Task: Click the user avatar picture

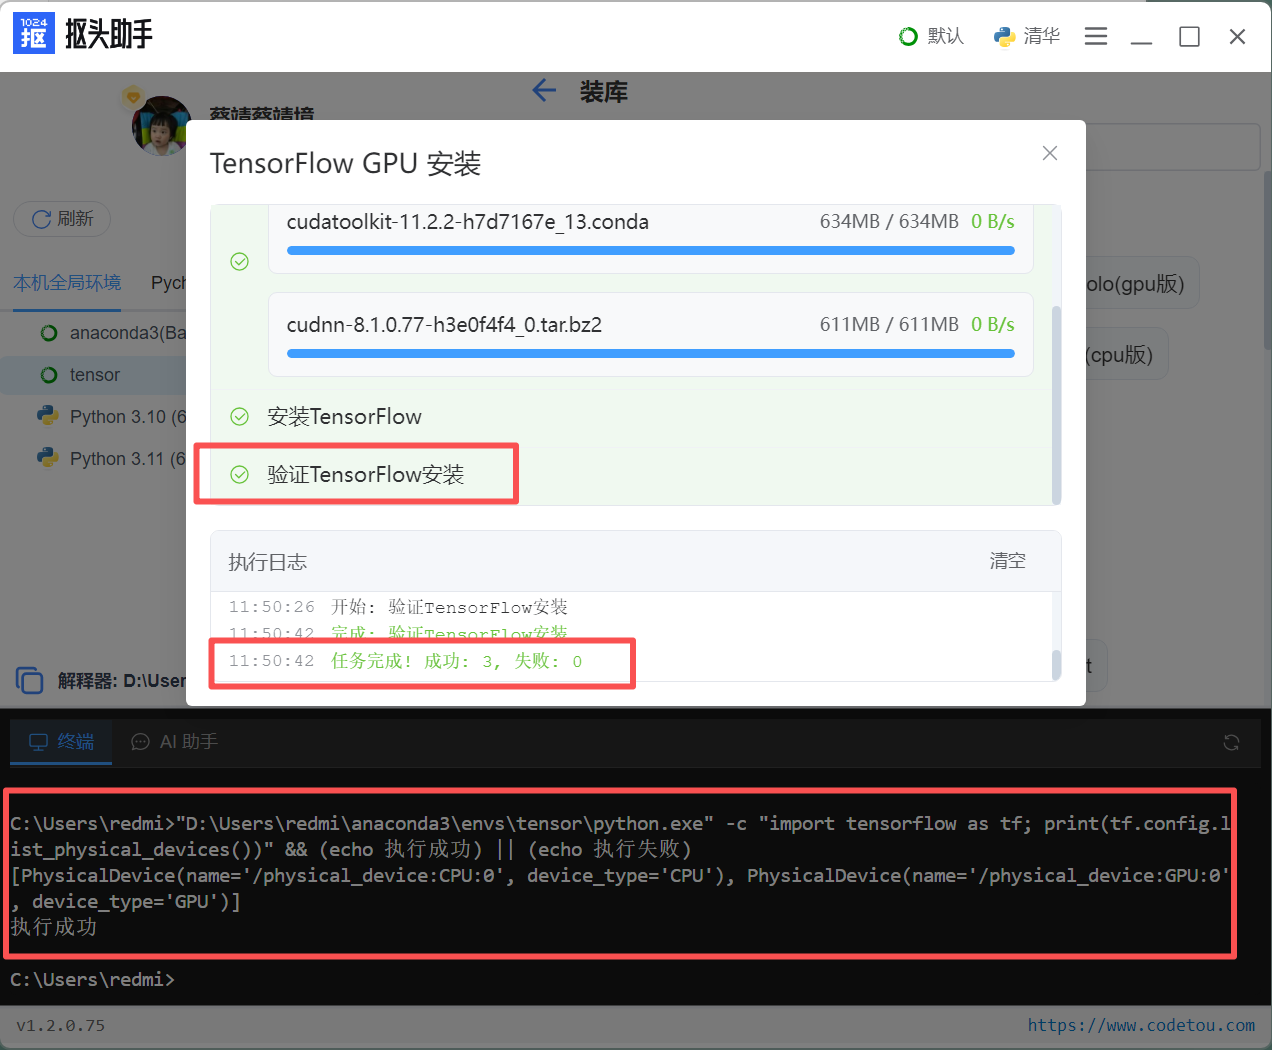Action: [x=161, y=126]
